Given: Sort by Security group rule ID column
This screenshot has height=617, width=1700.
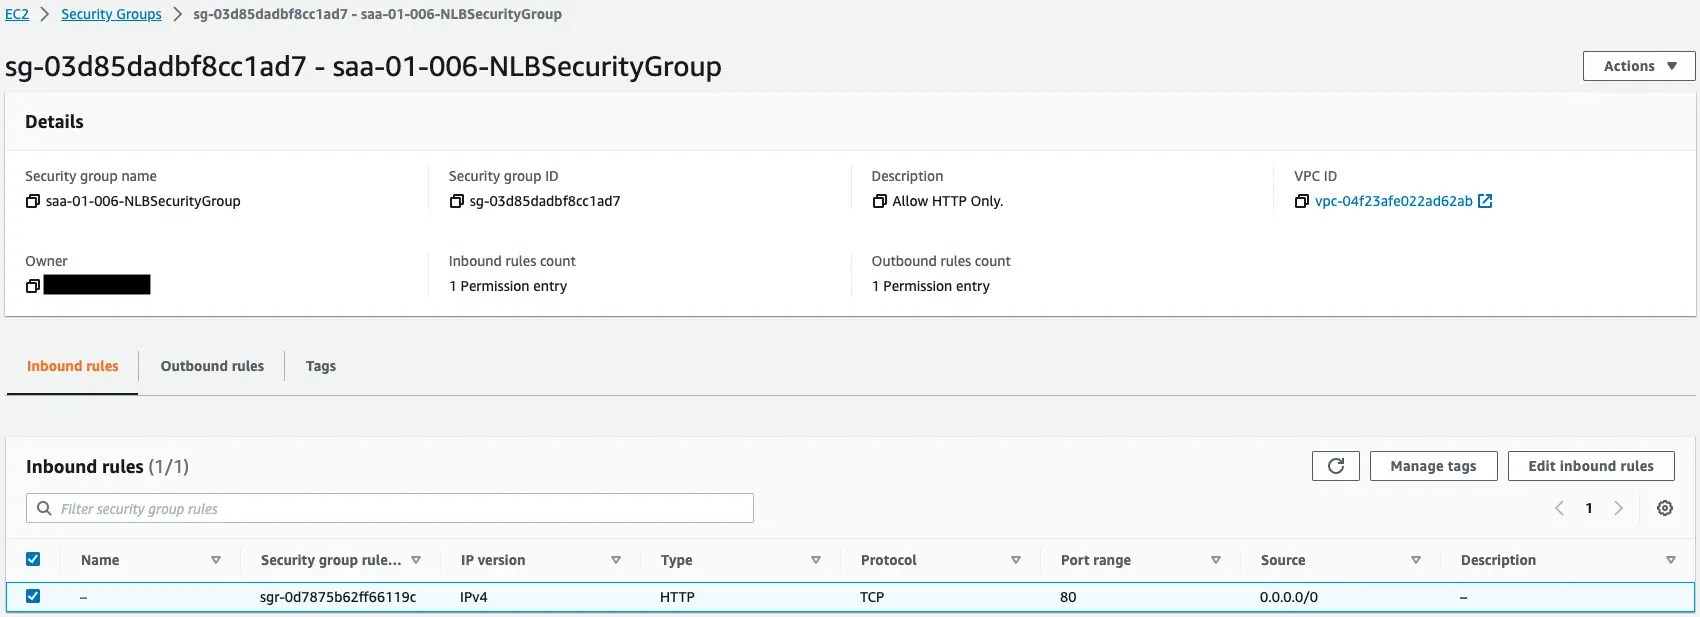Looking at the screenshot, I should tap(416, 560).
